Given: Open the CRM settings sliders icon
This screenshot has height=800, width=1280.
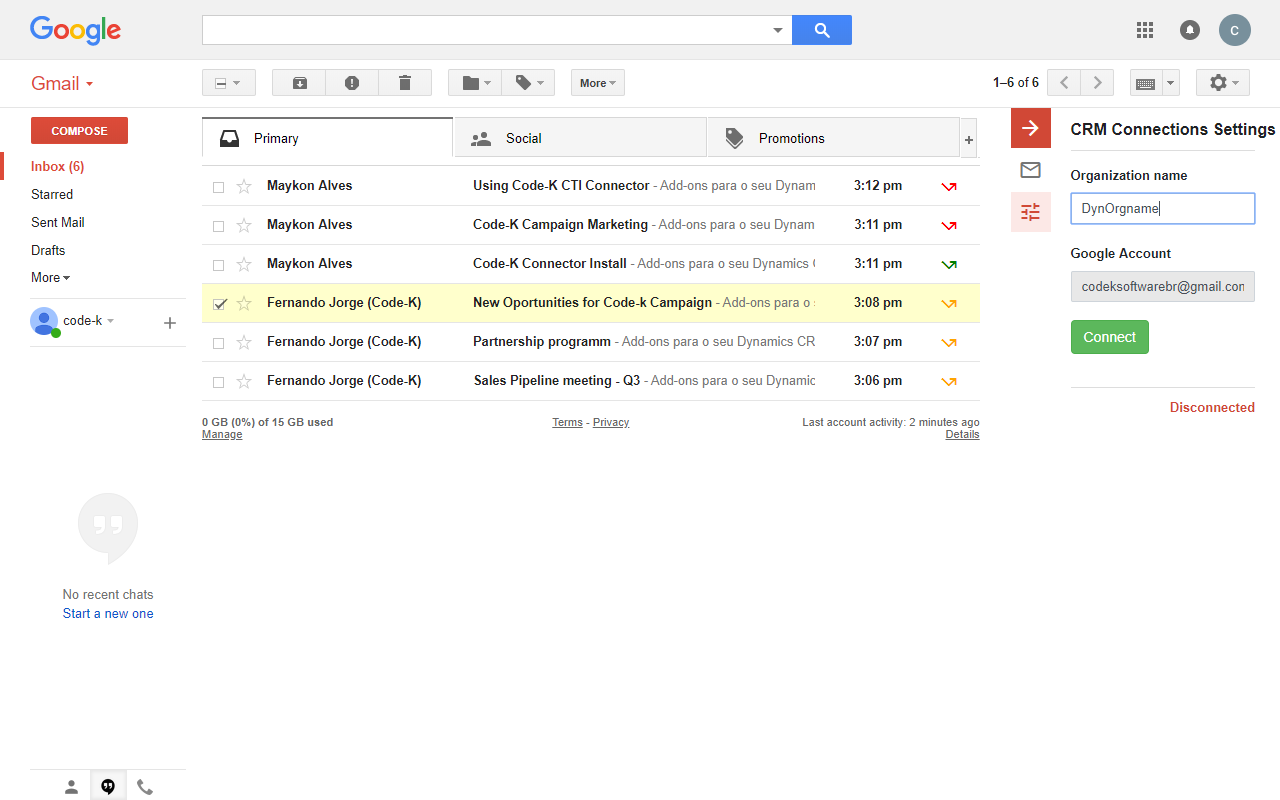Looking at the screenshot, I should pos(1031,212).
